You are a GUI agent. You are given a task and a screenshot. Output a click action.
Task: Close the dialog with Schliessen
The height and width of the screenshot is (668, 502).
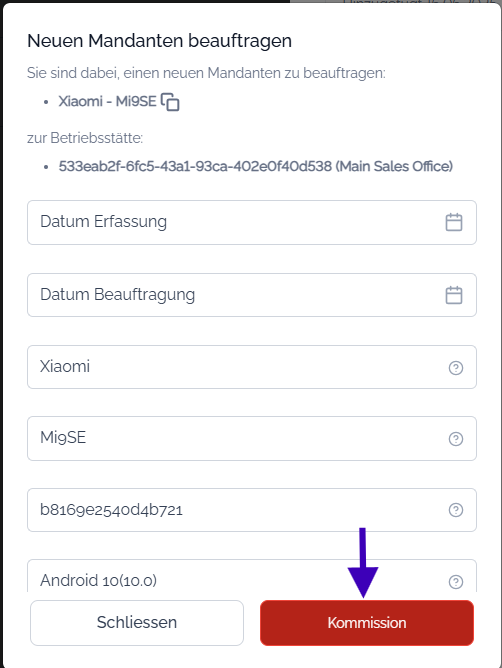(137, 623)
